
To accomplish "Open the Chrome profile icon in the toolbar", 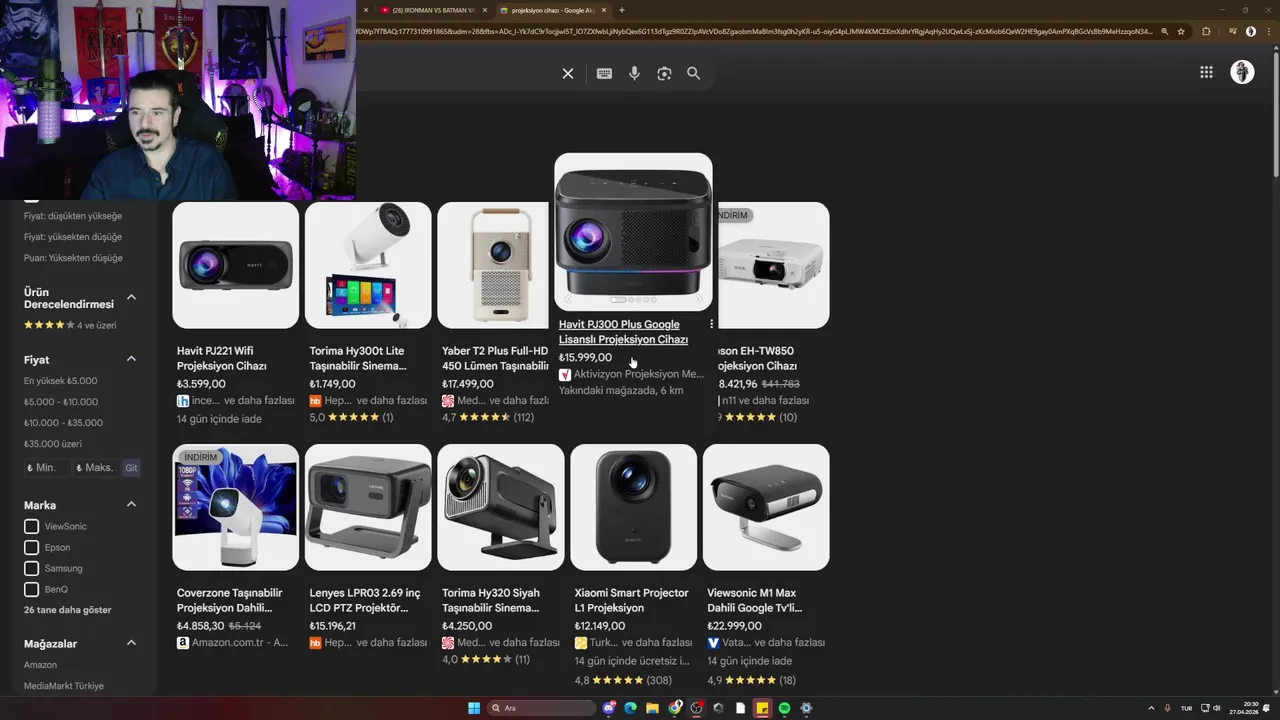I will pyautogui.click(x=1251, y=31).
